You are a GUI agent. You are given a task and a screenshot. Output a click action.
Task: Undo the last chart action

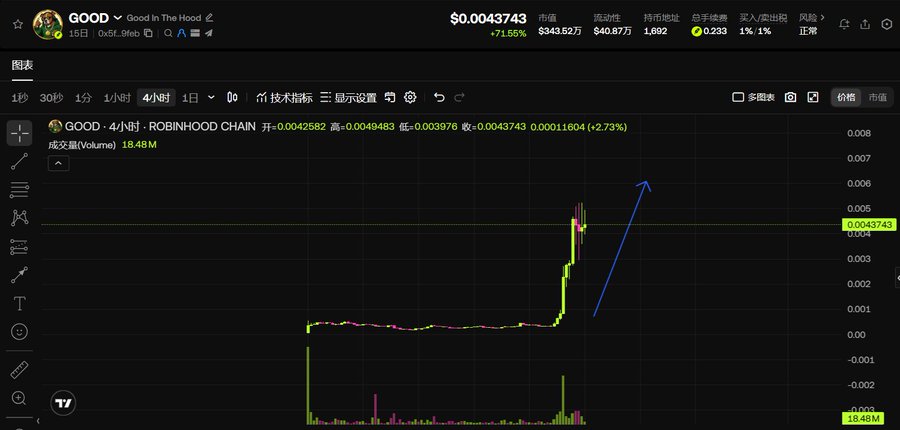point(439,98)
